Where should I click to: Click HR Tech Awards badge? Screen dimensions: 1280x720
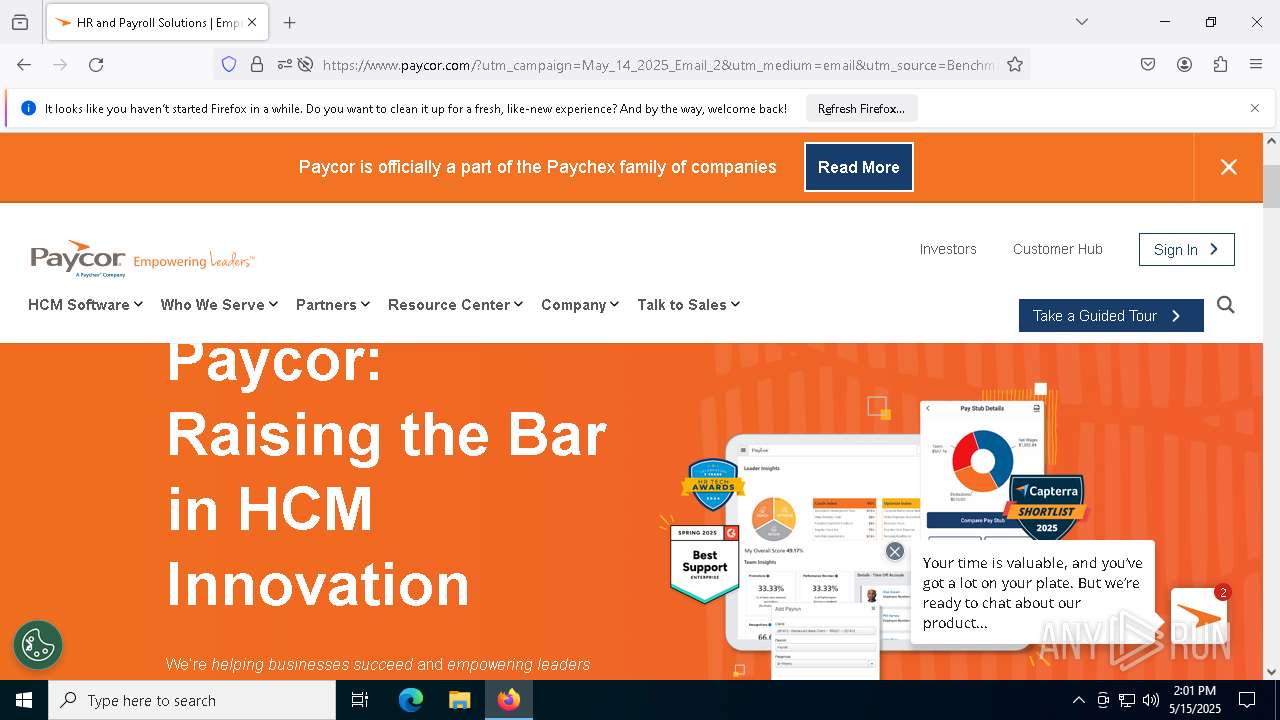713,487
